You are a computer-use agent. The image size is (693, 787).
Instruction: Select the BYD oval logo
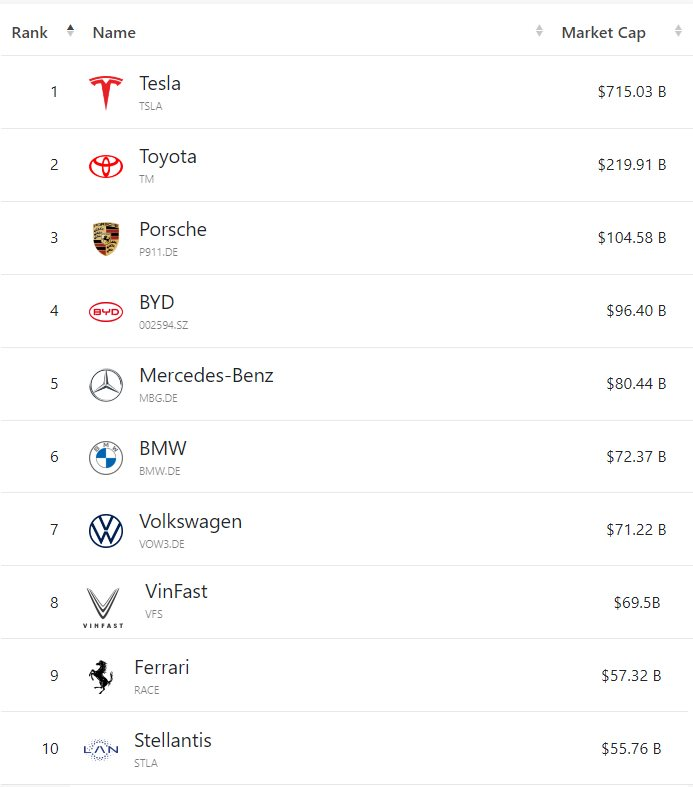(106, 312)
